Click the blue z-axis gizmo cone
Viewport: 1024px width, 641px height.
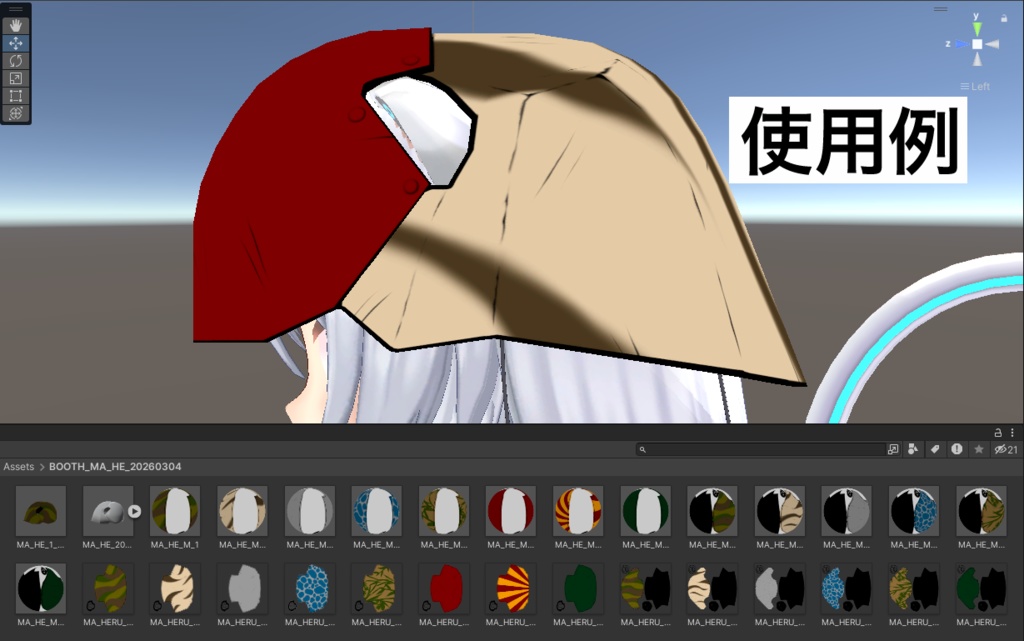pos(962,44)
